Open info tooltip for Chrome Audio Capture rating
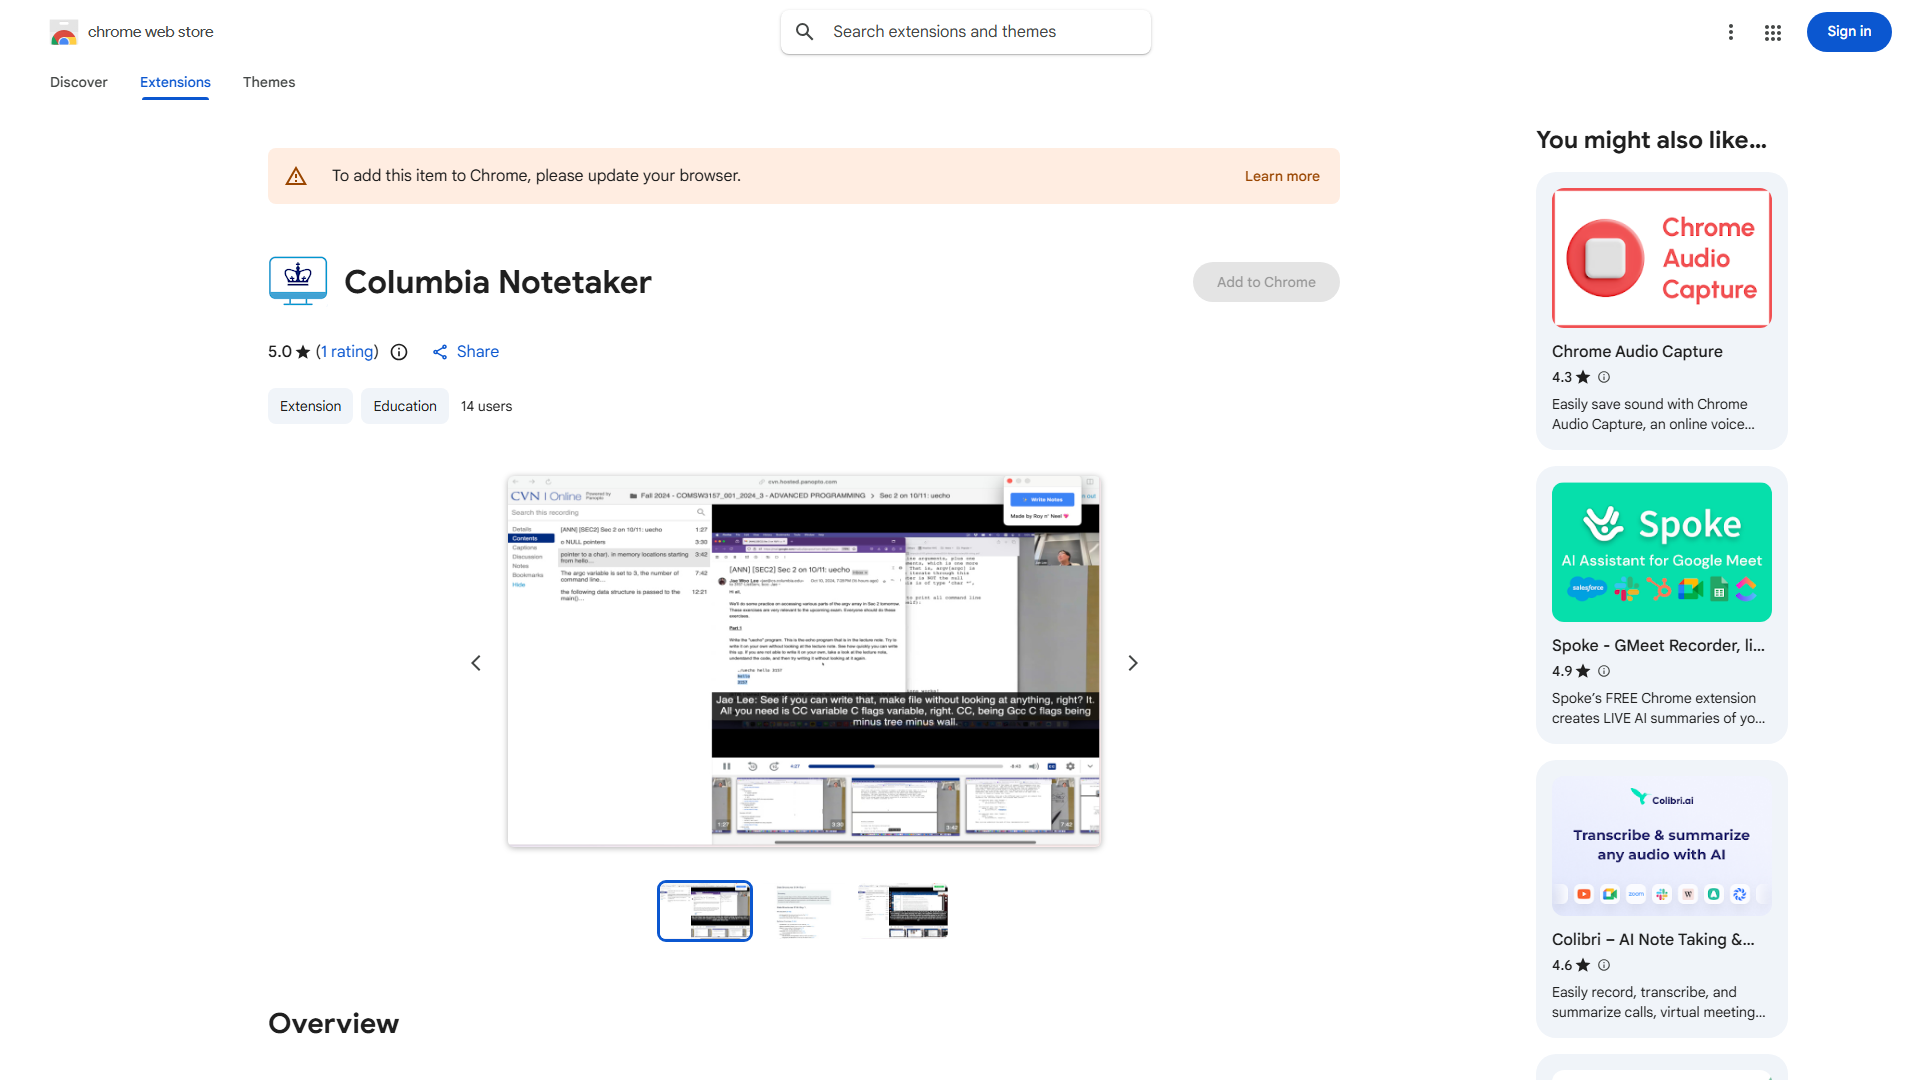 click(1604, 377)
